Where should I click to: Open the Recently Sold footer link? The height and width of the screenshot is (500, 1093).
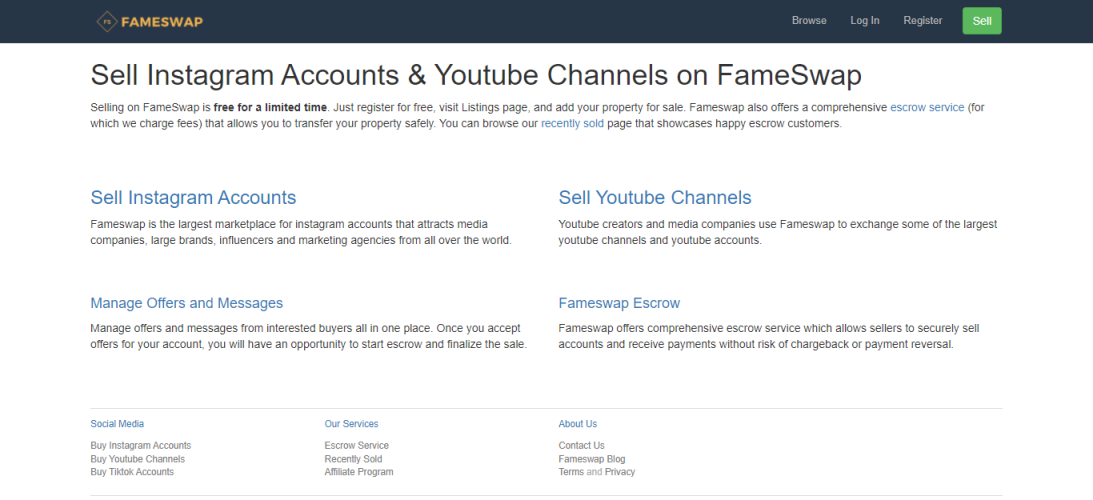coord(353,460)
